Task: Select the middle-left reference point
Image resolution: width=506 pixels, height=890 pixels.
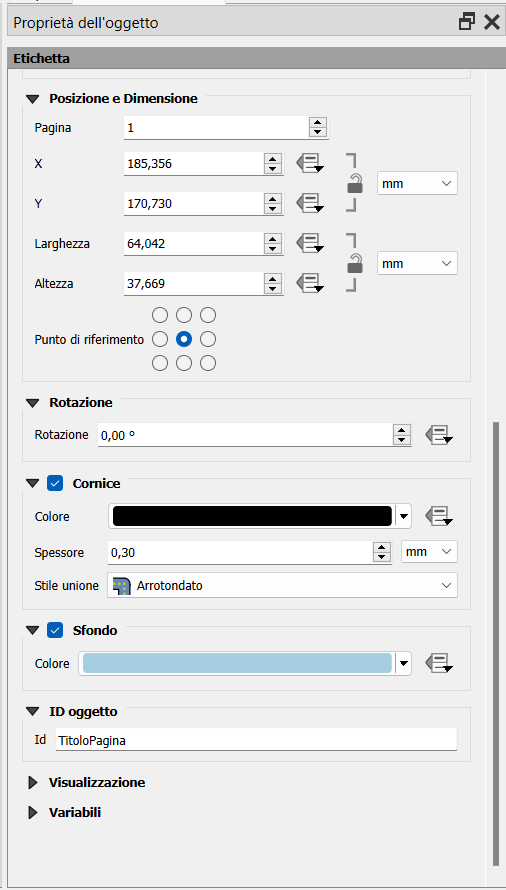Action: point(160,339)
